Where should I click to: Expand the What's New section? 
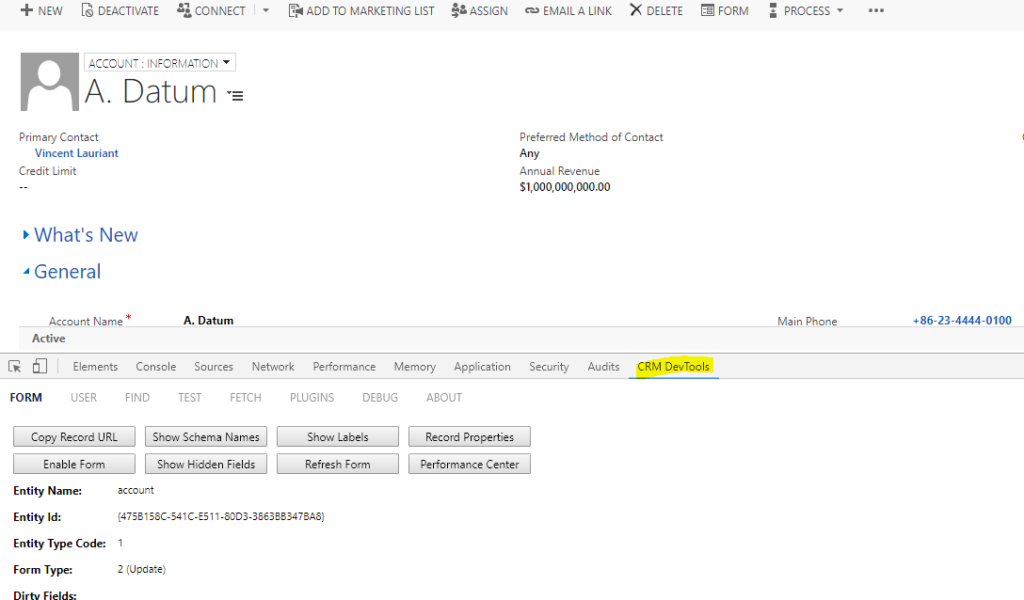click(x=80, y=235)
